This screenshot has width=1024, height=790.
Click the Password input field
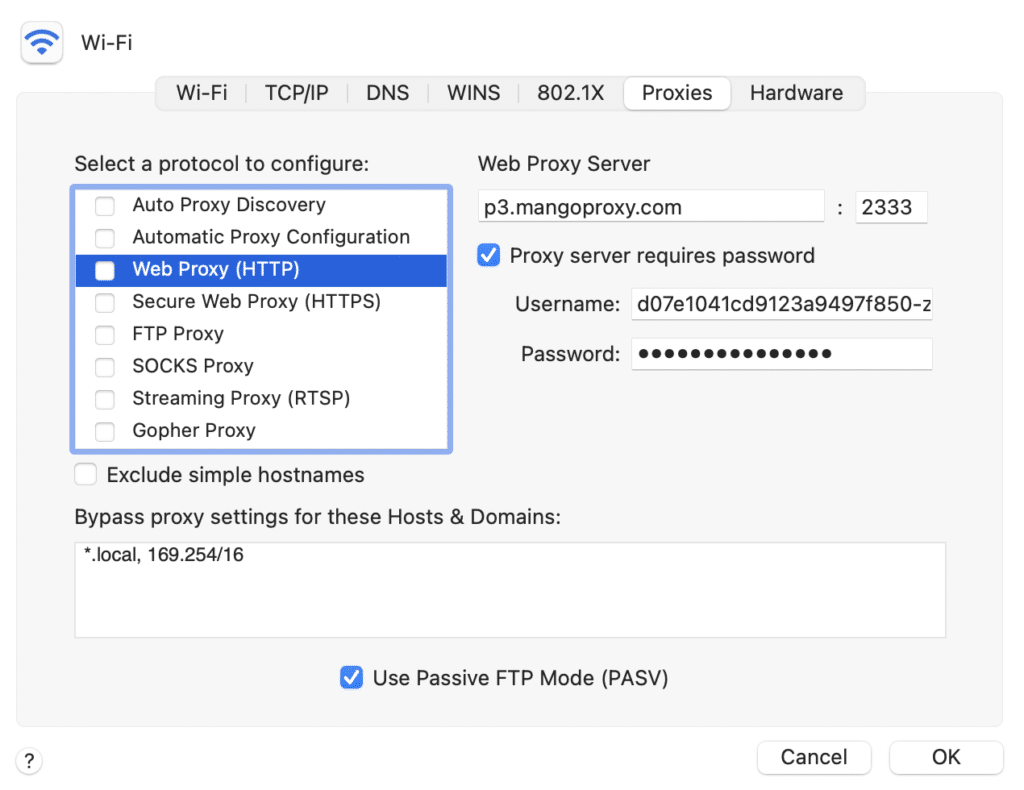pyautogui.click(x=782, y=354)
